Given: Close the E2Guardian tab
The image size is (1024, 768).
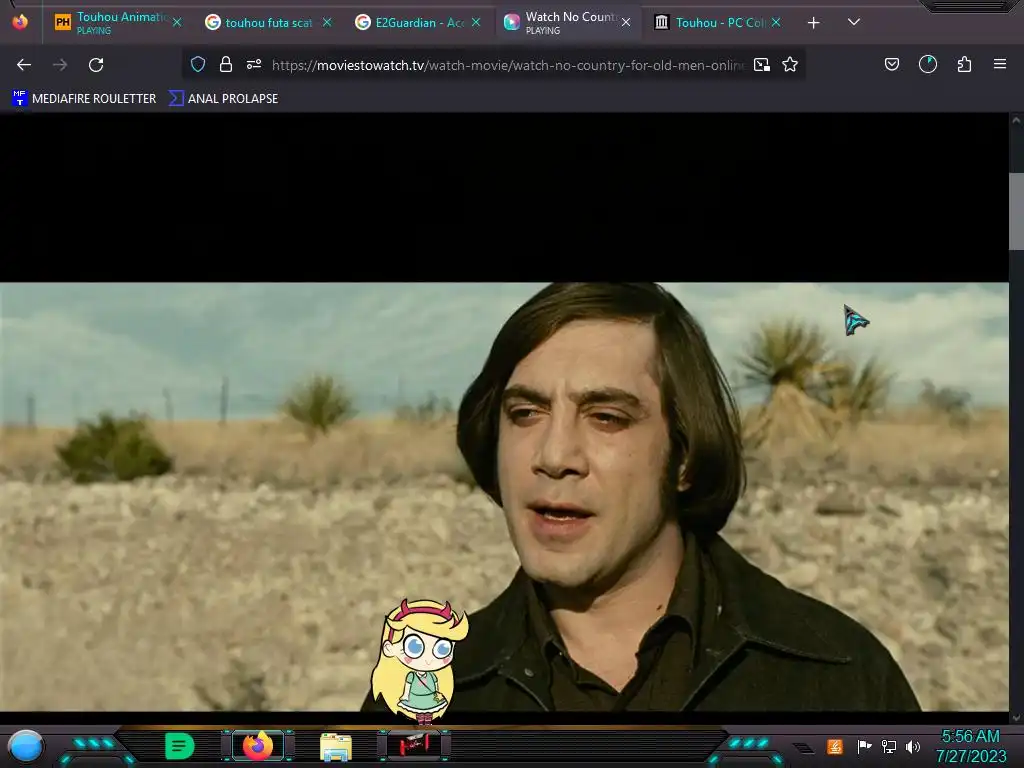Looking at the screenshot, I should coord(476,23).
